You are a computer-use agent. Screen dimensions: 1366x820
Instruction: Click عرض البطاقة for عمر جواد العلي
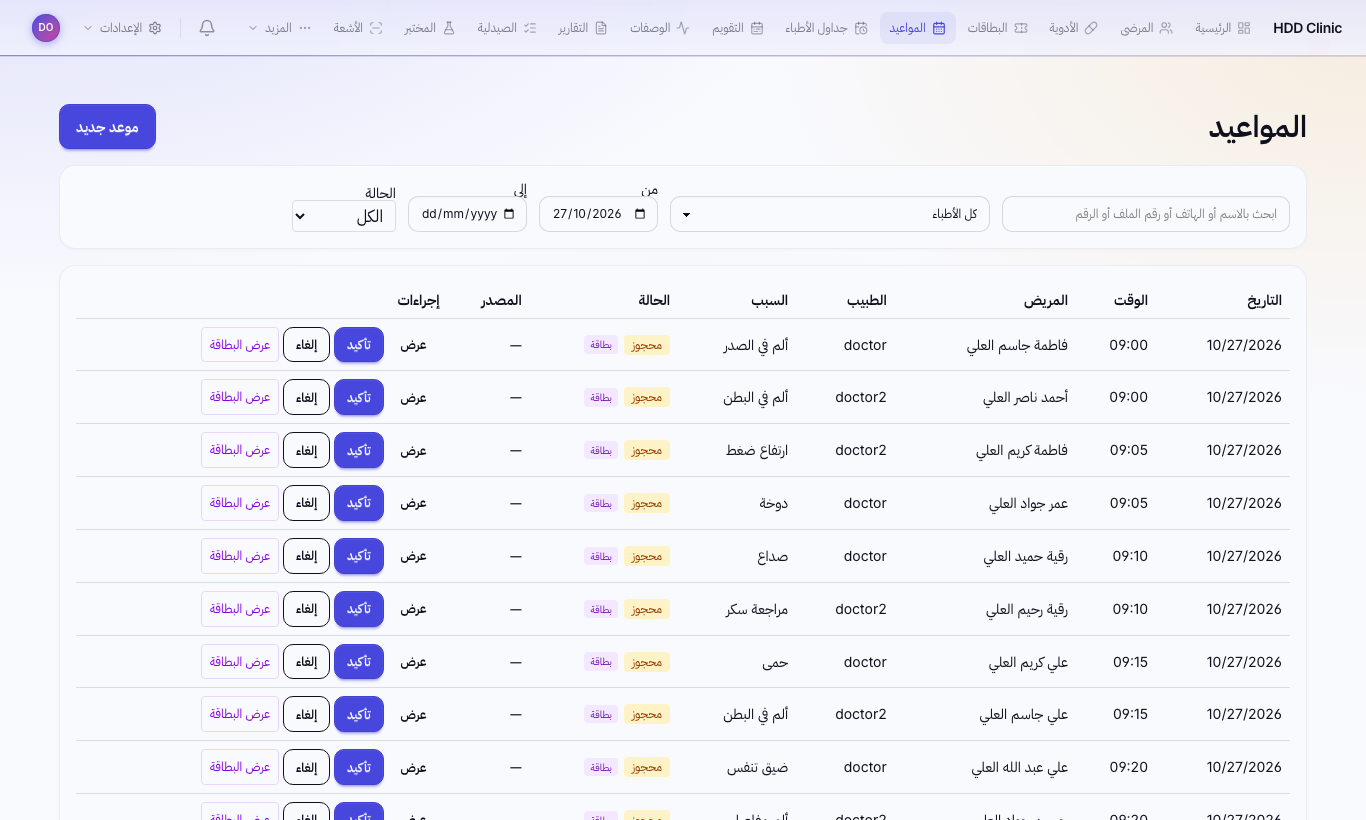240,503
